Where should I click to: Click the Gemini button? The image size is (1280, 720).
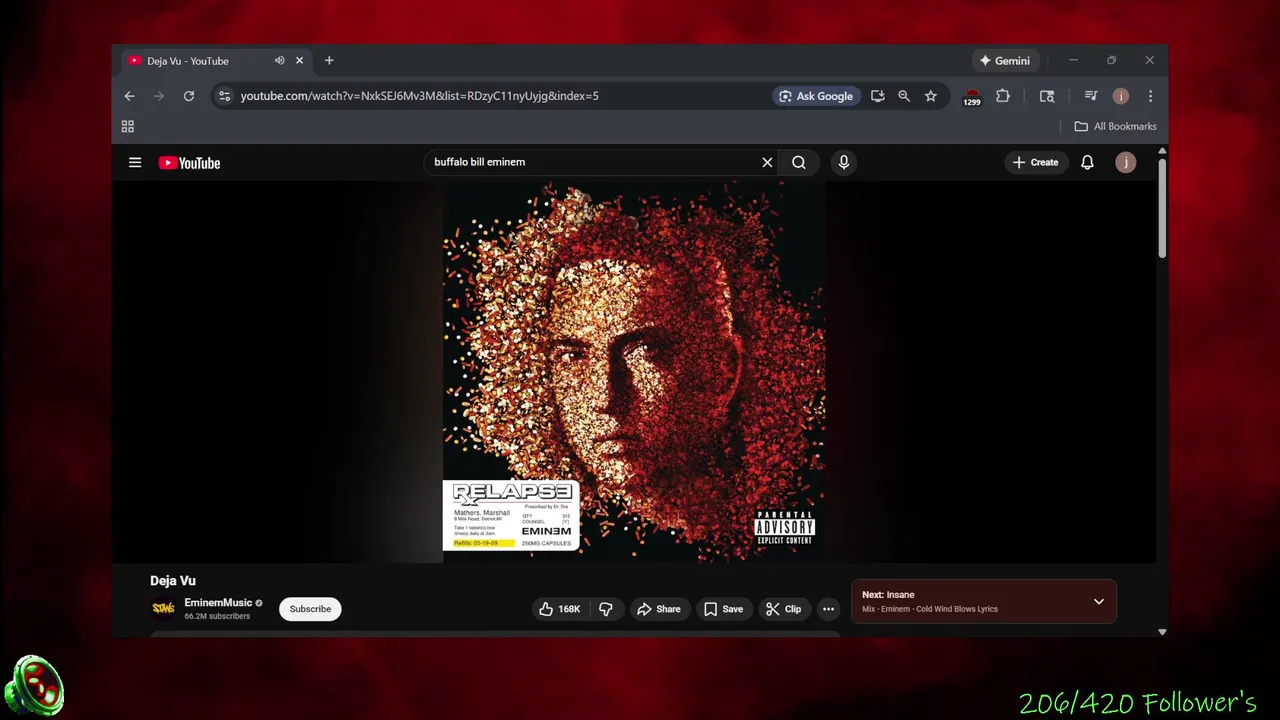(1005, 61)
